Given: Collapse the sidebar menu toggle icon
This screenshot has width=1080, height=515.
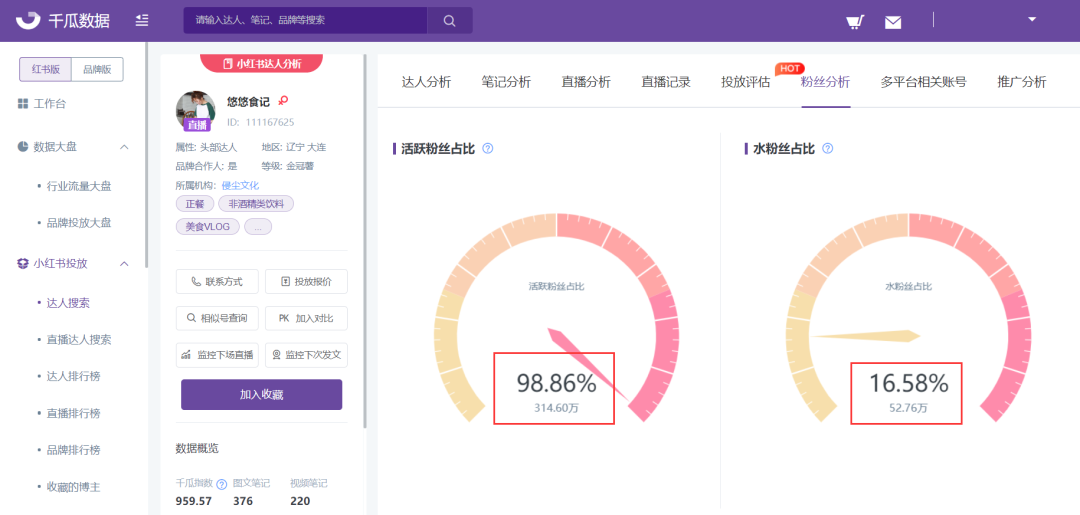Looking at the screenshot, I should [142, 20].
